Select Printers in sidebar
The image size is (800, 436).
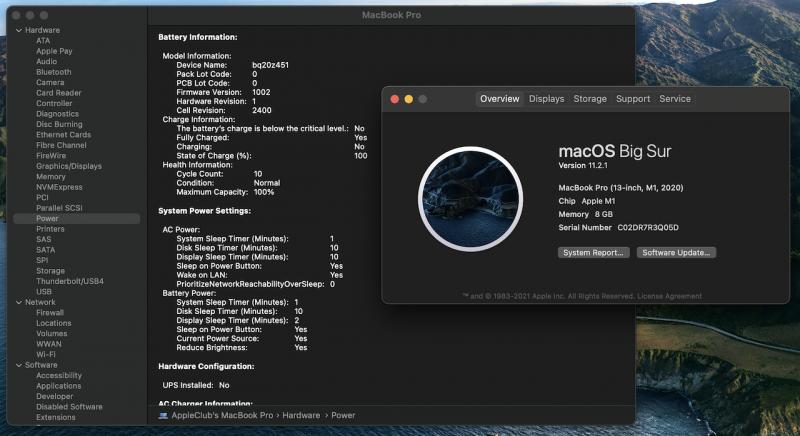(50, 229)
